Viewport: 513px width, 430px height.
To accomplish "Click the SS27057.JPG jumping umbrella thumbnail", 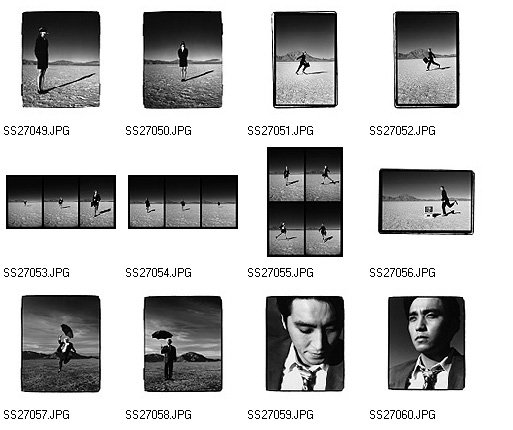I will coord(61,343).
